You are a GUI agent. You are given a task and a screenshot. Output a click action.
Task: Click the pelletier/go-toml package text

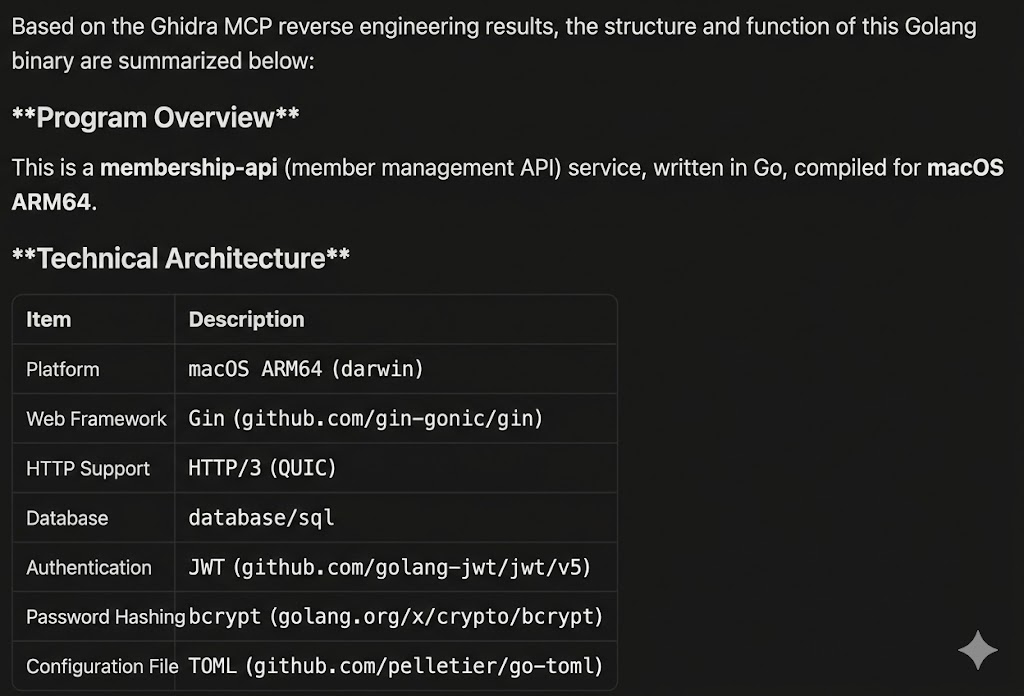point(424,667)
